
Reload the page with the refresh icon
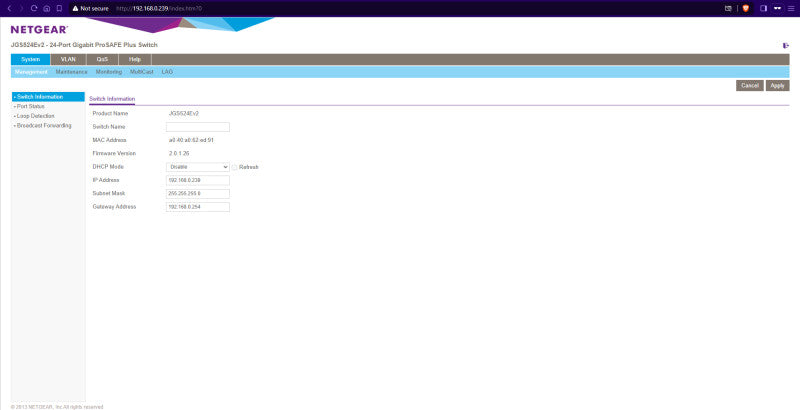tap(34, 8)
